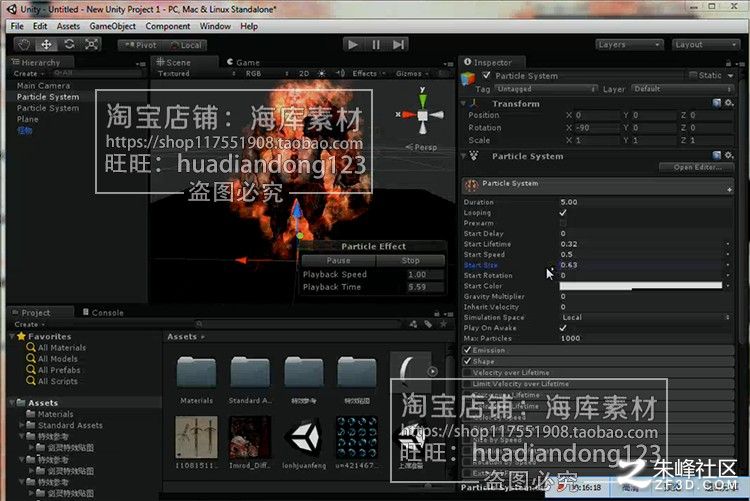Open the Window menu
The image size is (750, 501).
point(215,26)
